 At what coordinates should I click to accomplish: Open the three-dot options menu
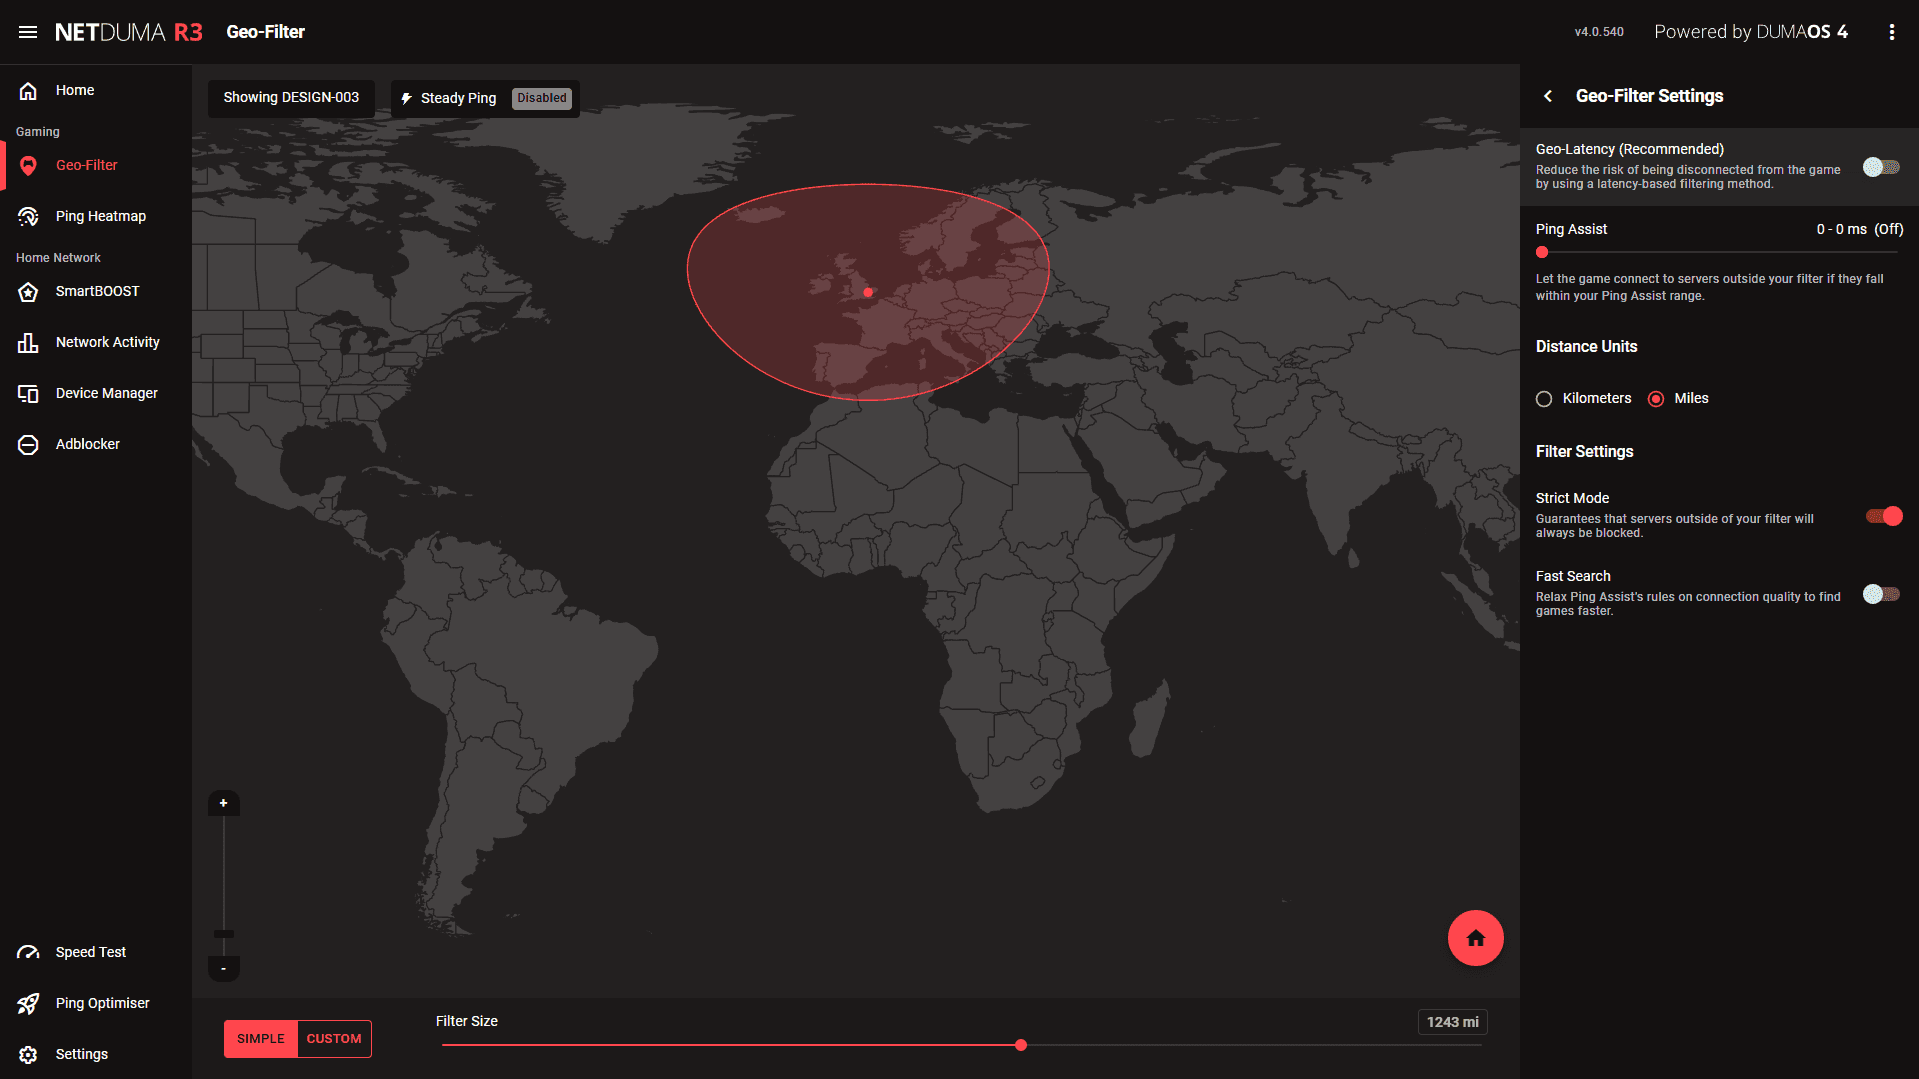coord(1891,32)
